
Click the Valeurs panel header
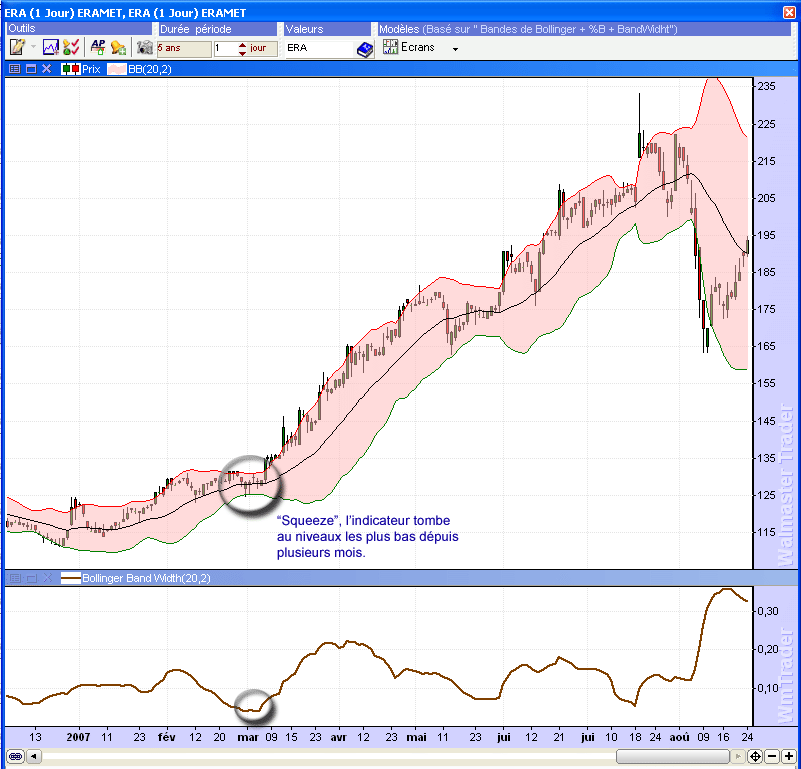coord(327,29)
